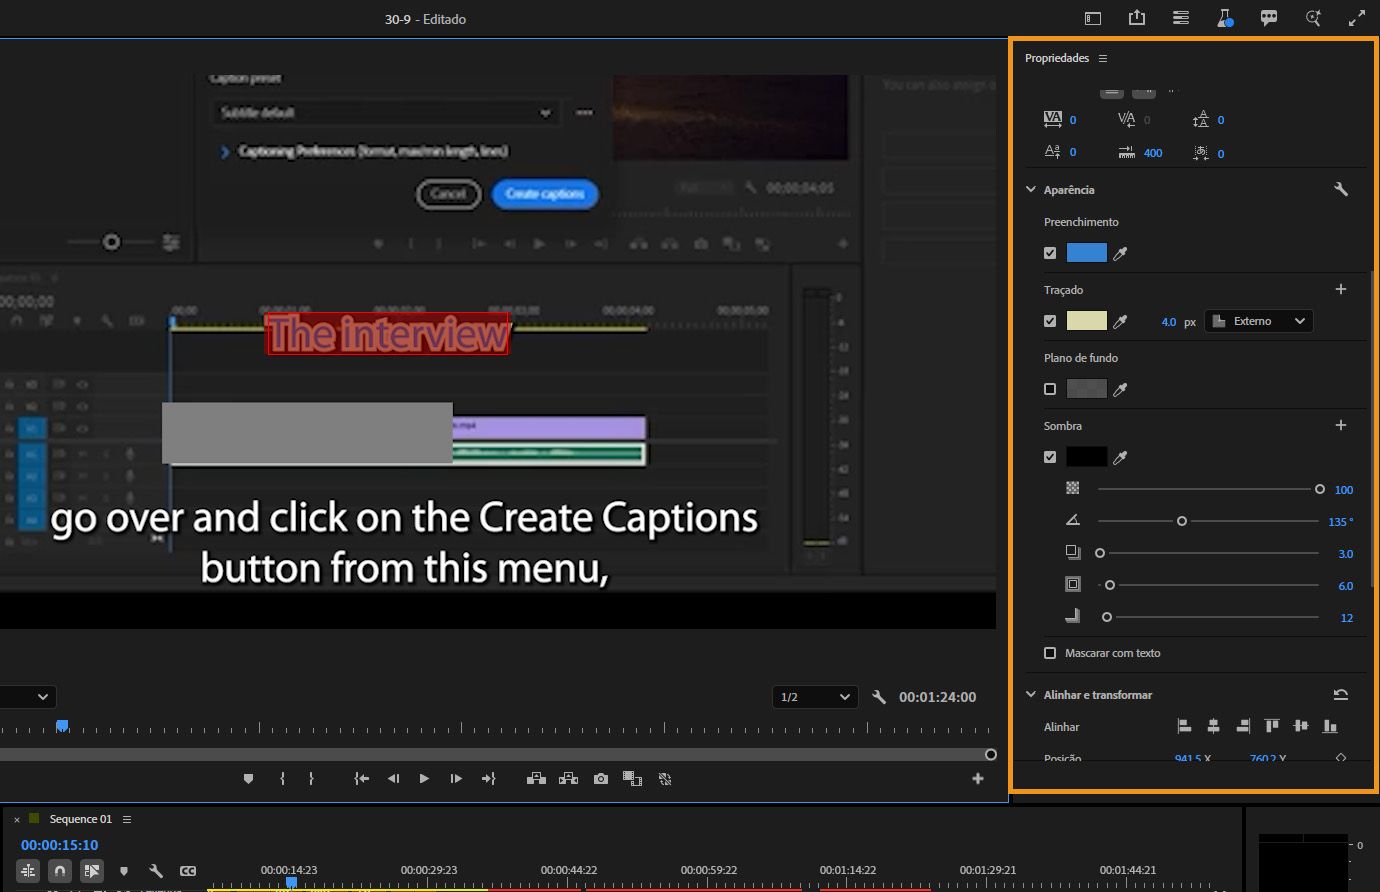This screenshot has height=892, width=1380.
Task: Enable the Plano de fundo checkbox
Action: [x=1050, y=389]
